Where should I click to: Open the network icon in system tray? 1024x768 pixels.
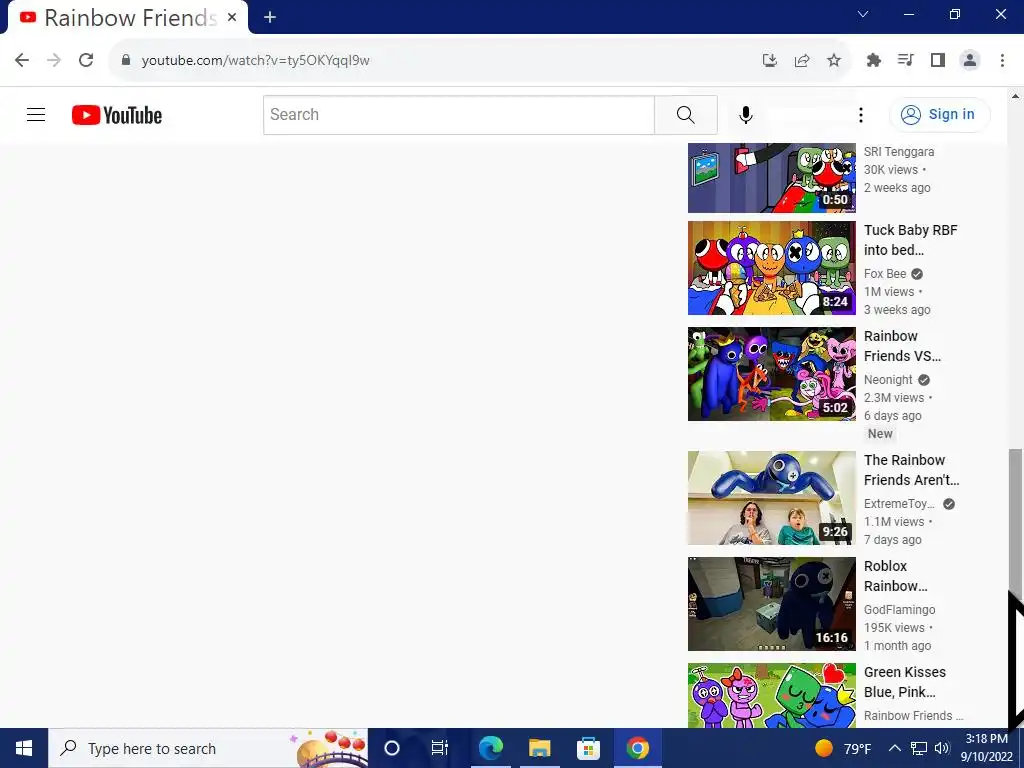click(x=919, y=748)
